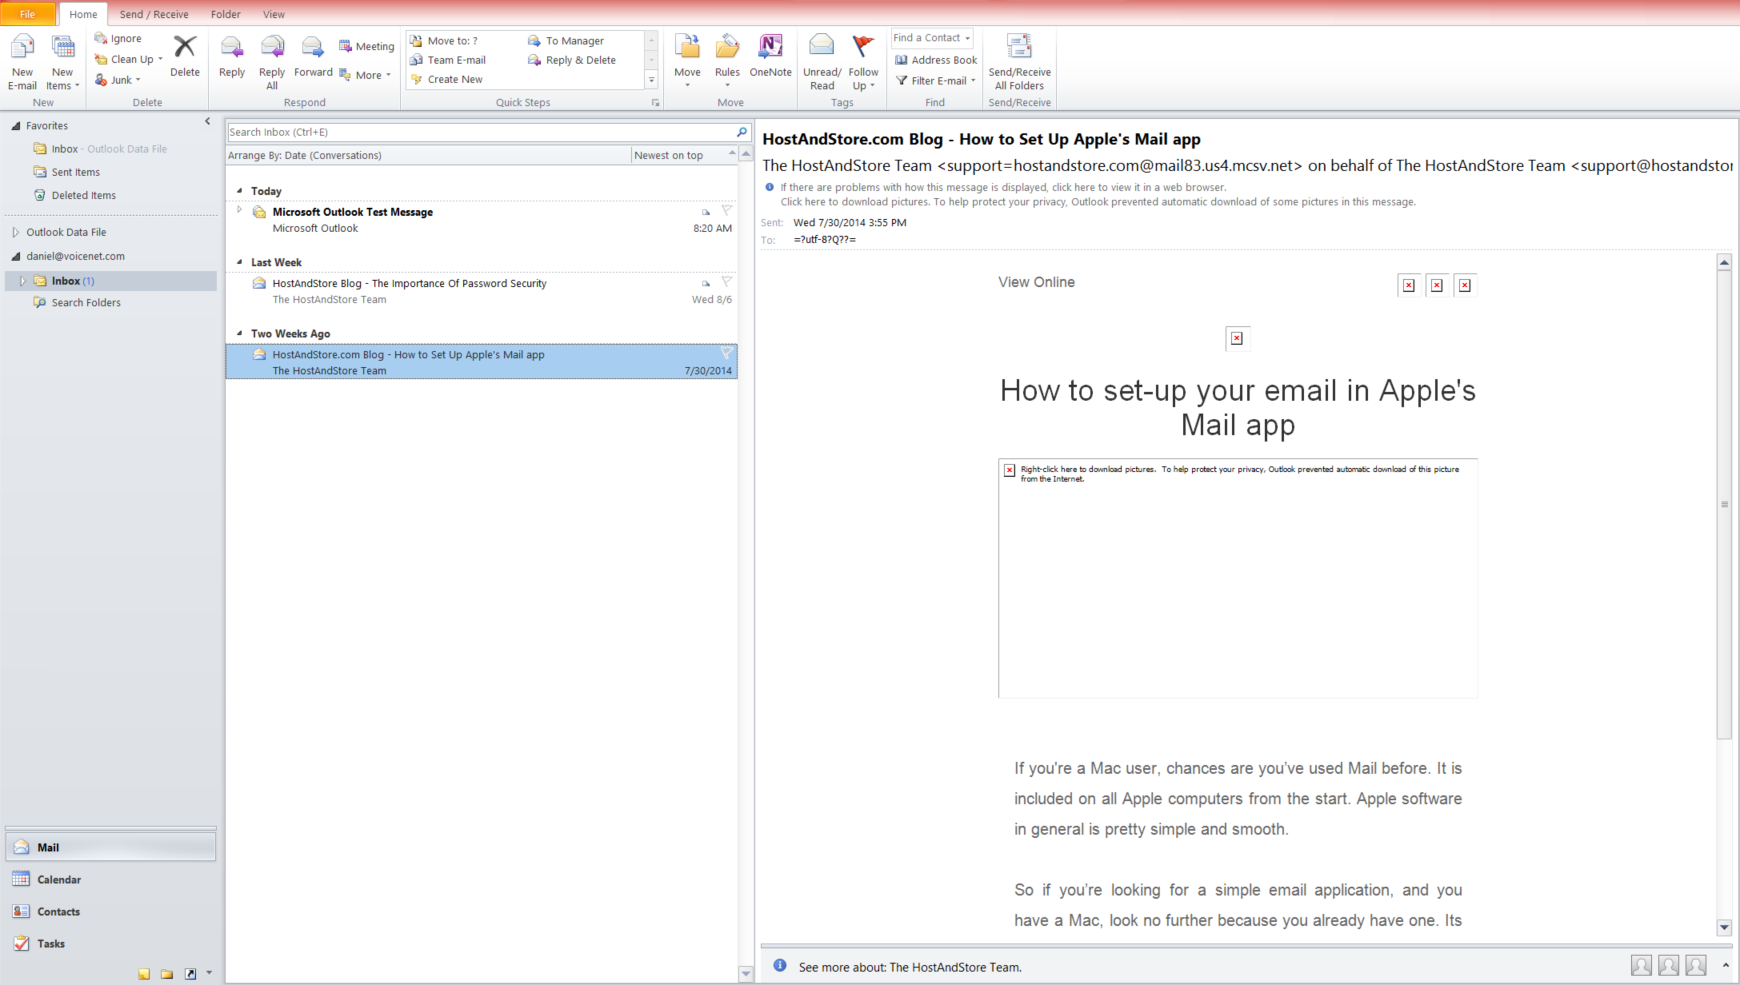The height and width of the screenshot is (985, 1740).
Task: Open the More respond options dropdown
Action: click(x=365, y=75)
